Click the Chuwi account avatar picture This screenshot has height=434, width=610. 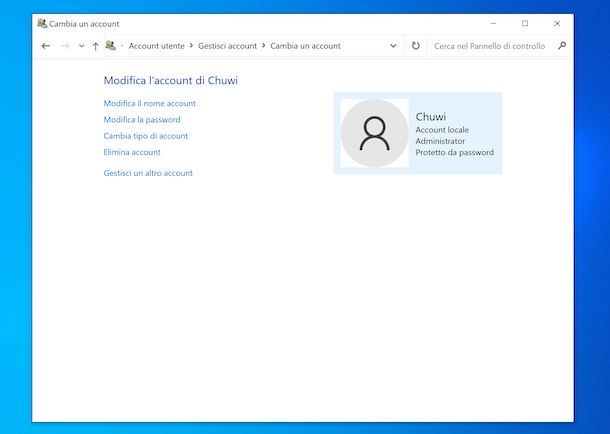tap(375, 133)
